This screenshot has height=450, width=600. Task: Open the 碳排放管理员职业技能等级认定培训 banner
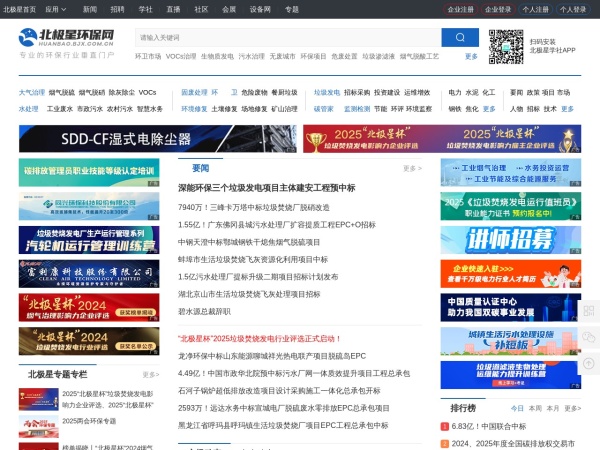pyautogui.click(x=89, y=173)
